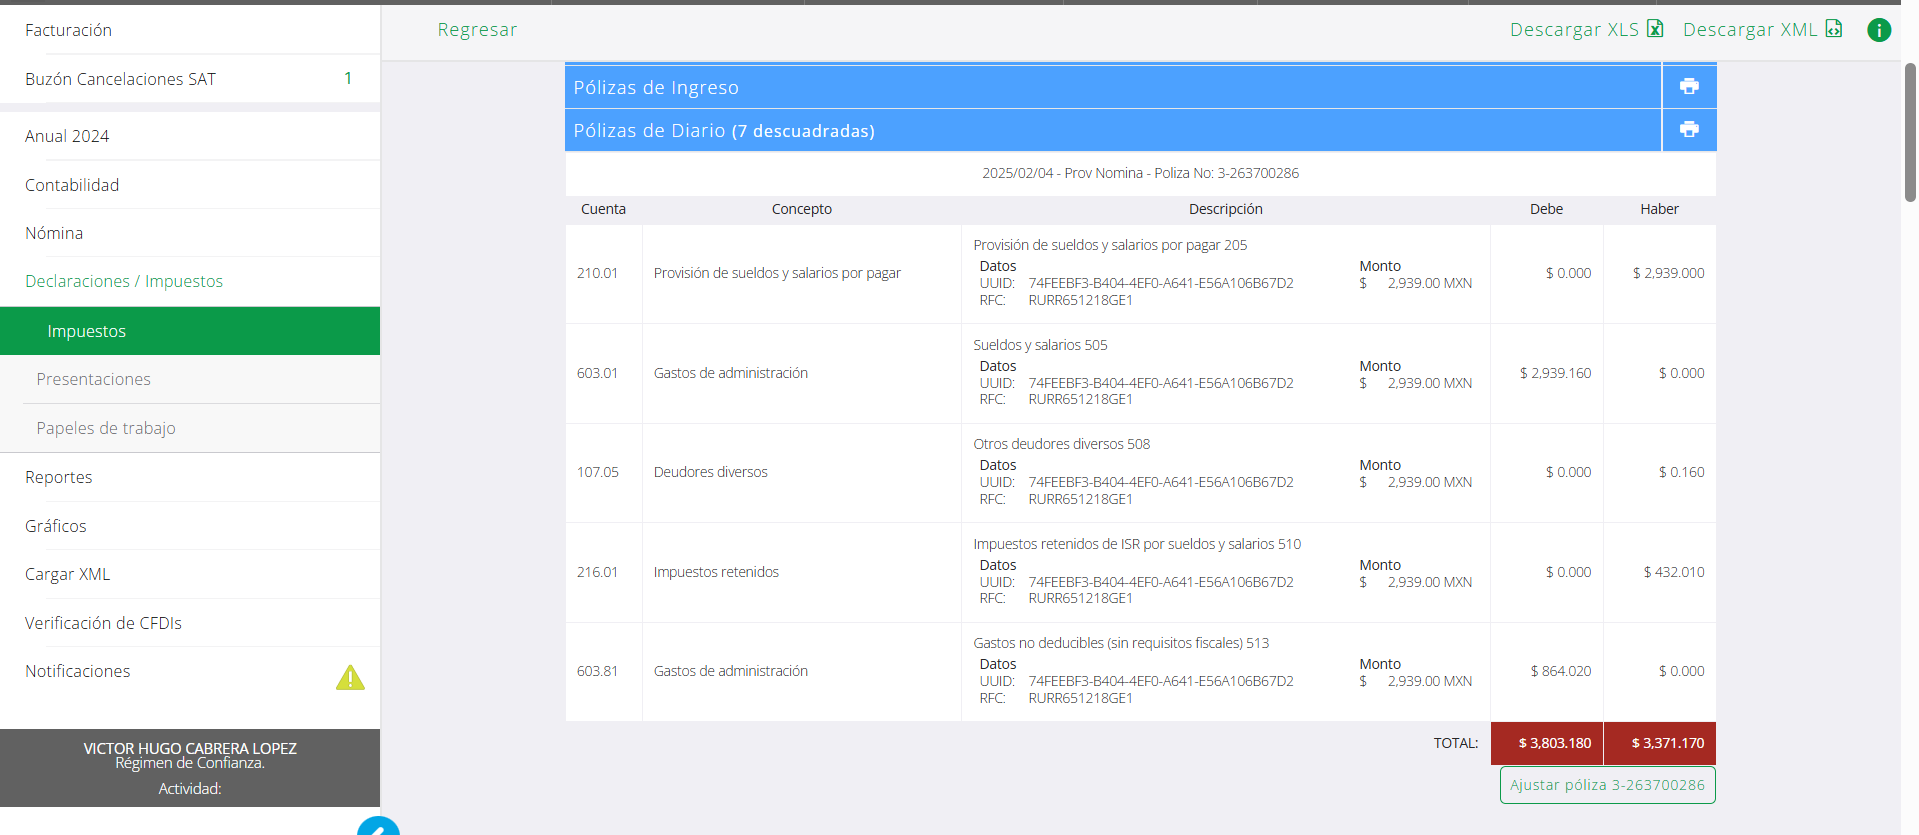1919x835 pixels.
Task: Click the blue circular button at bottom
Action: coord(378,826)
